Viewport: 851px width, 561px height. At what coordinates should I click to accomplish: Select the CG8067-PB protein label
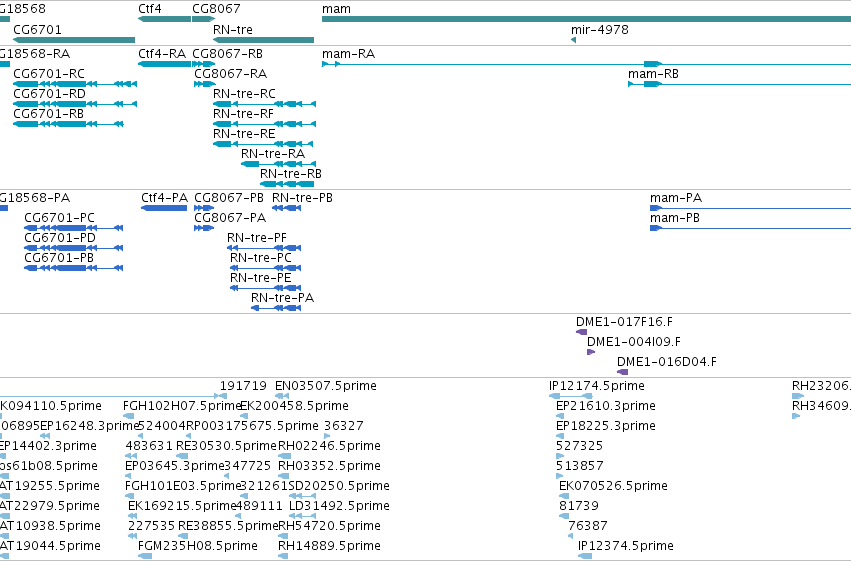tap(229, 198)
